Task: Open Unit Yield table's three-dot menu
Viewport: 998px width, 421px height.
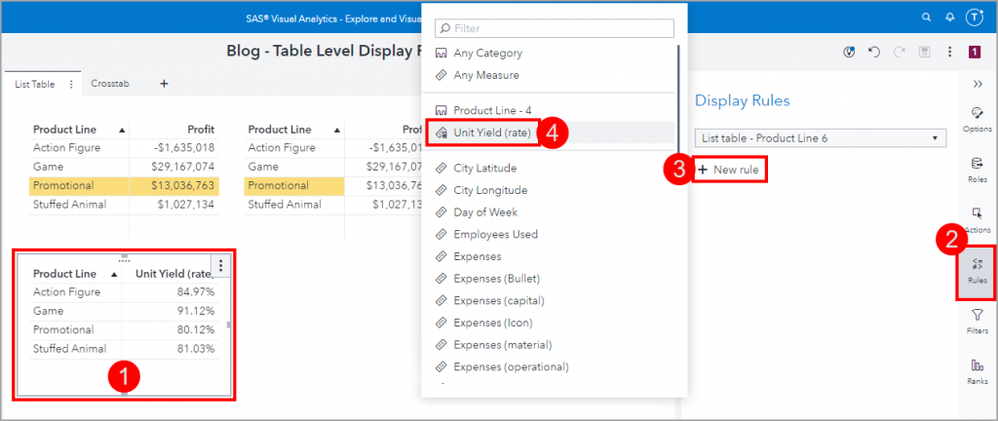Action: click(222, 266)
